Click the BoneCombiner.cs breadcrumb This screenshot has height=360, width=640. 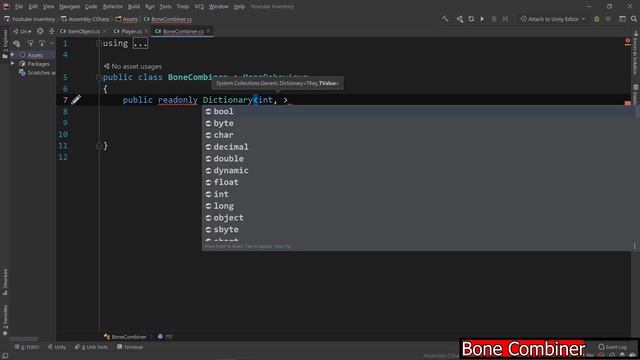coord(168,19)
